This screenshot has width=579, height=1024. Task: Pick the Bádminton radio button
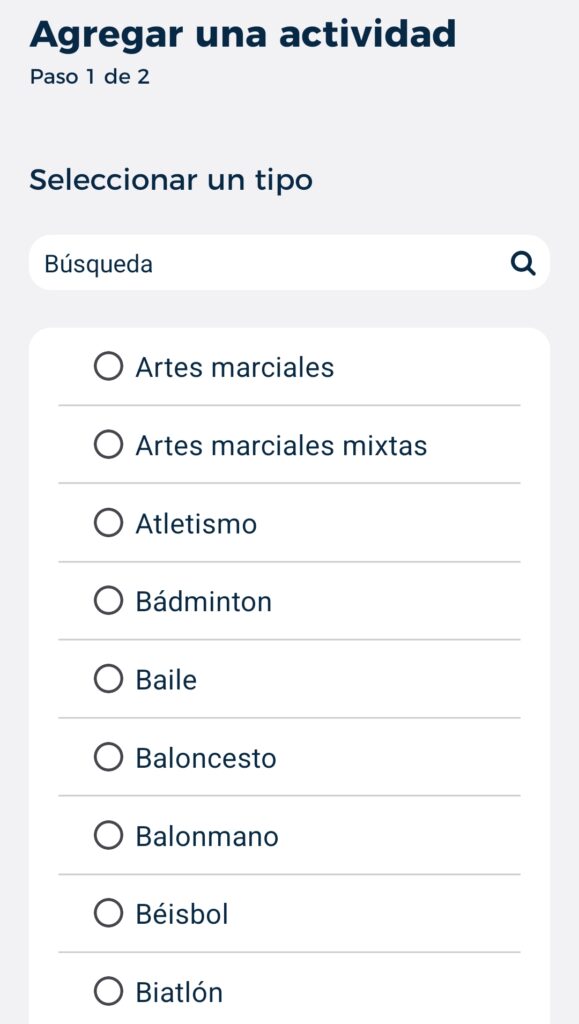pyautogui.click(x=108, y=601)
